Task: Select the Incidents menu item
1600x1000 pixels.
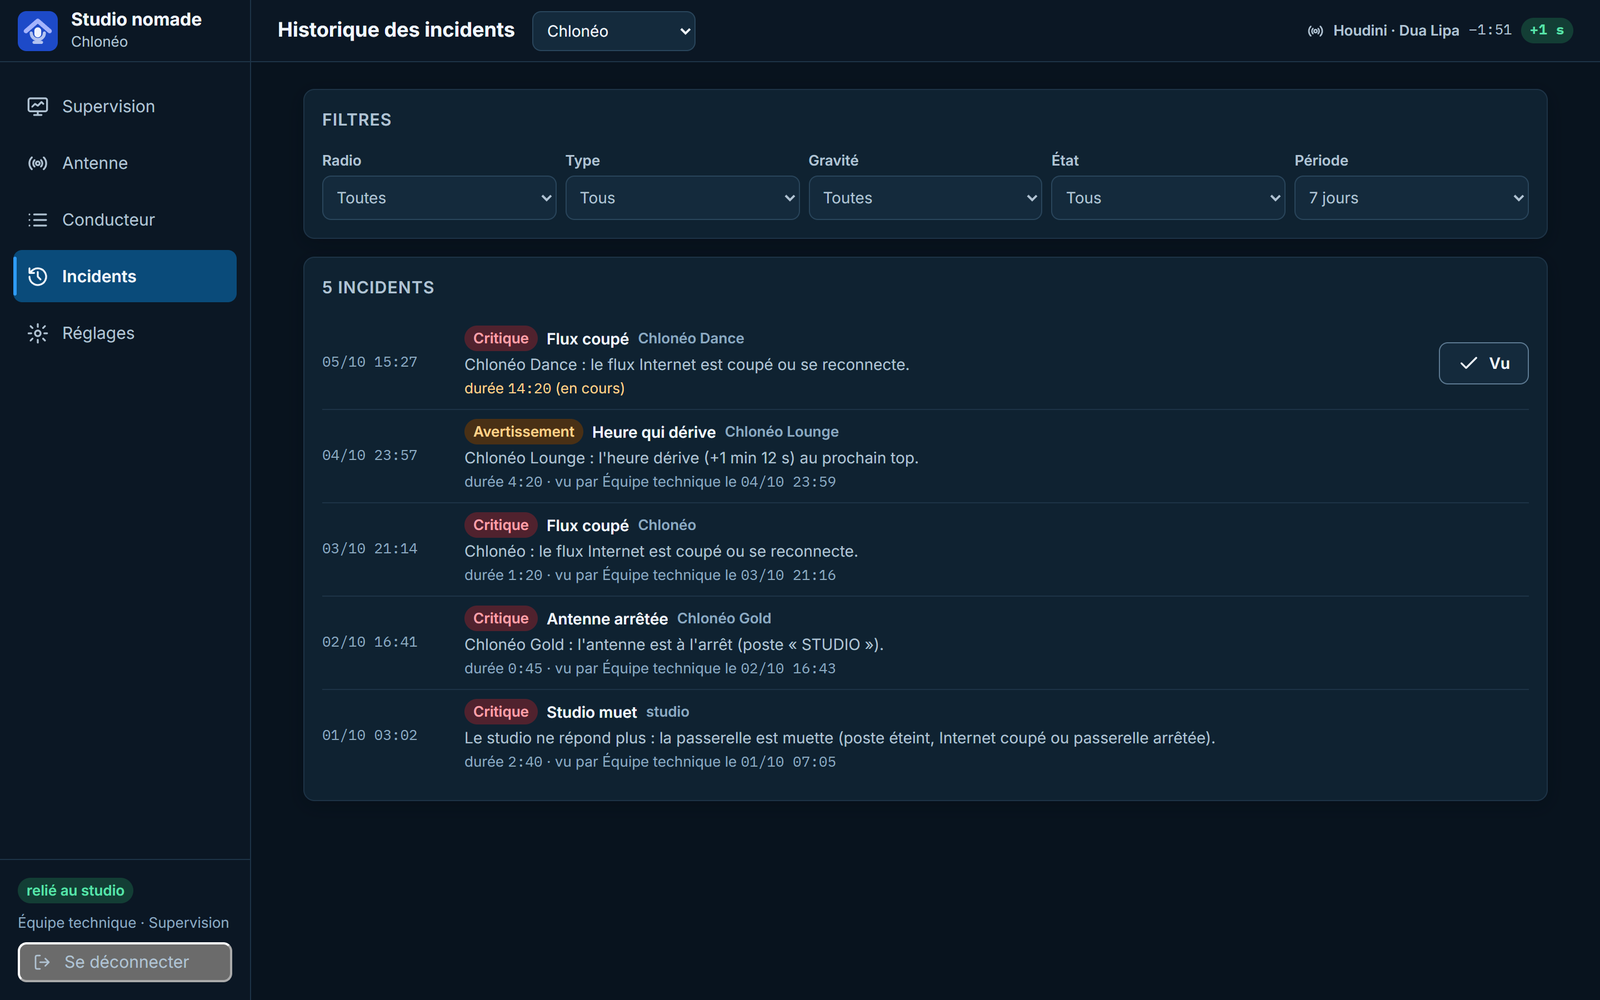Action: (125, 276)
